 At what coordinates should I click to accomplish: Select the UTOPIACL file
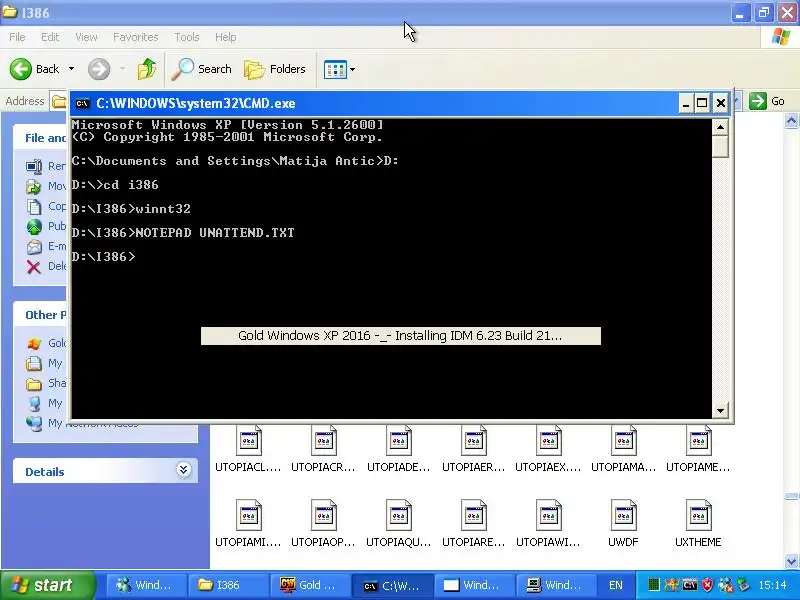(x=248, y=449)
